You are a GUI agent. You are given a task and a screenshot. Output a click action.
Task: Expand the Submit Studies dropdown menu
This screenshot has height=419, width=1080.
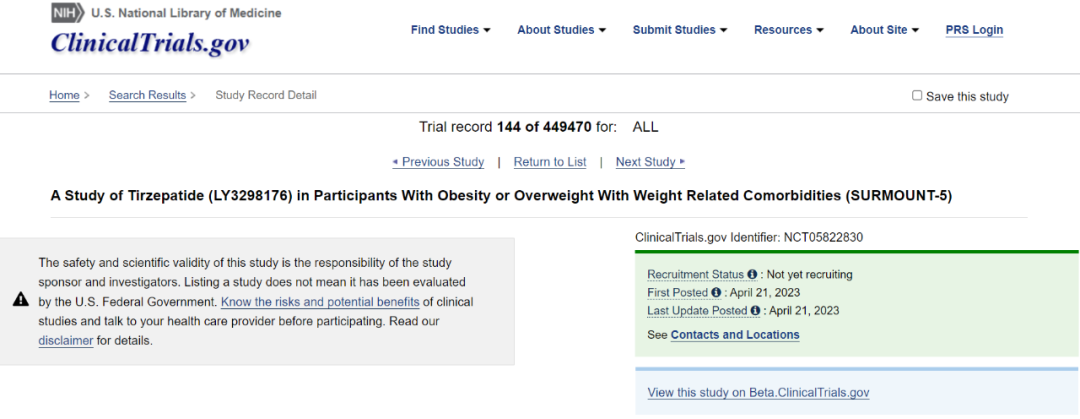click(x=679, y=30)
